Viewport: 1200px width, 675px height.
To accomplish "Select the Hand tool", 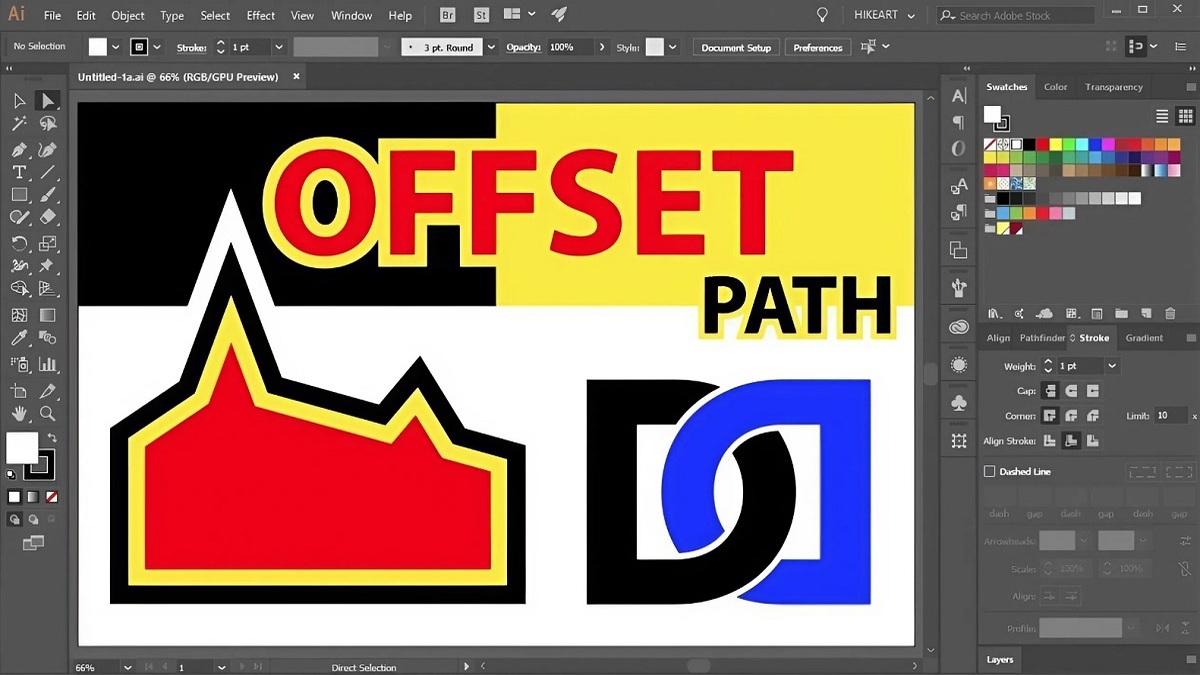I will tap(18, 414).
